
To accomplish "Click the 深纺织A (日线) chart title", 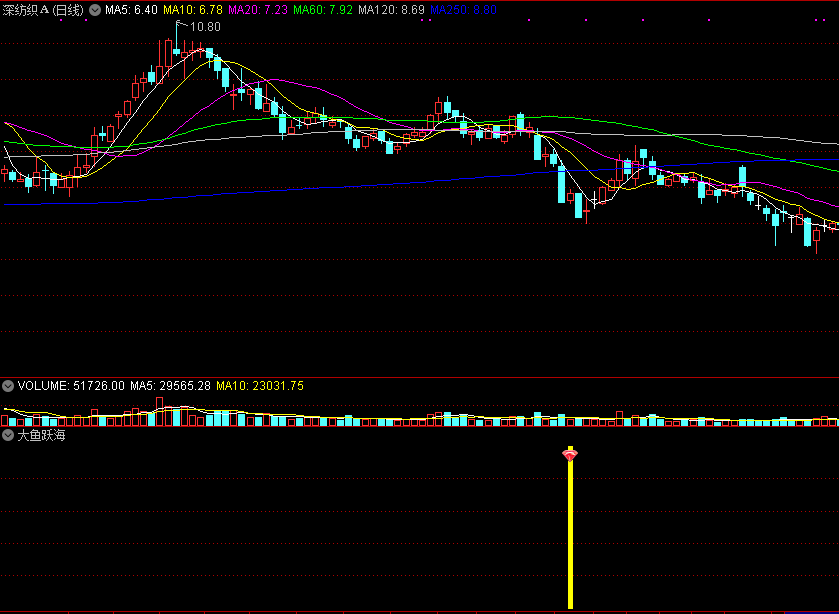I will click(x=43, y=10).
